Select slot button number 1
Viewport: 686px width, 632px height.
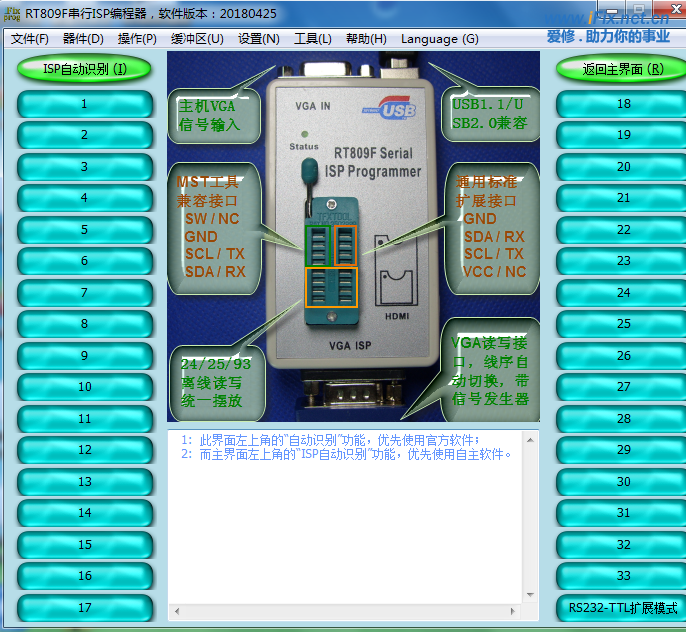85,104
